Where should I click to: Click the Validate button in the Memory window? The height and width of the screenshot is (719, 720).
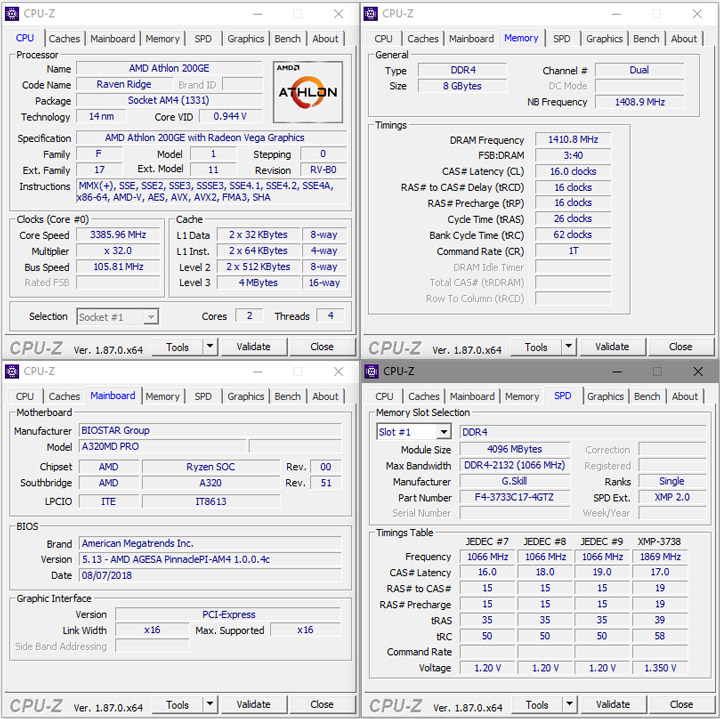pos(612,347)
